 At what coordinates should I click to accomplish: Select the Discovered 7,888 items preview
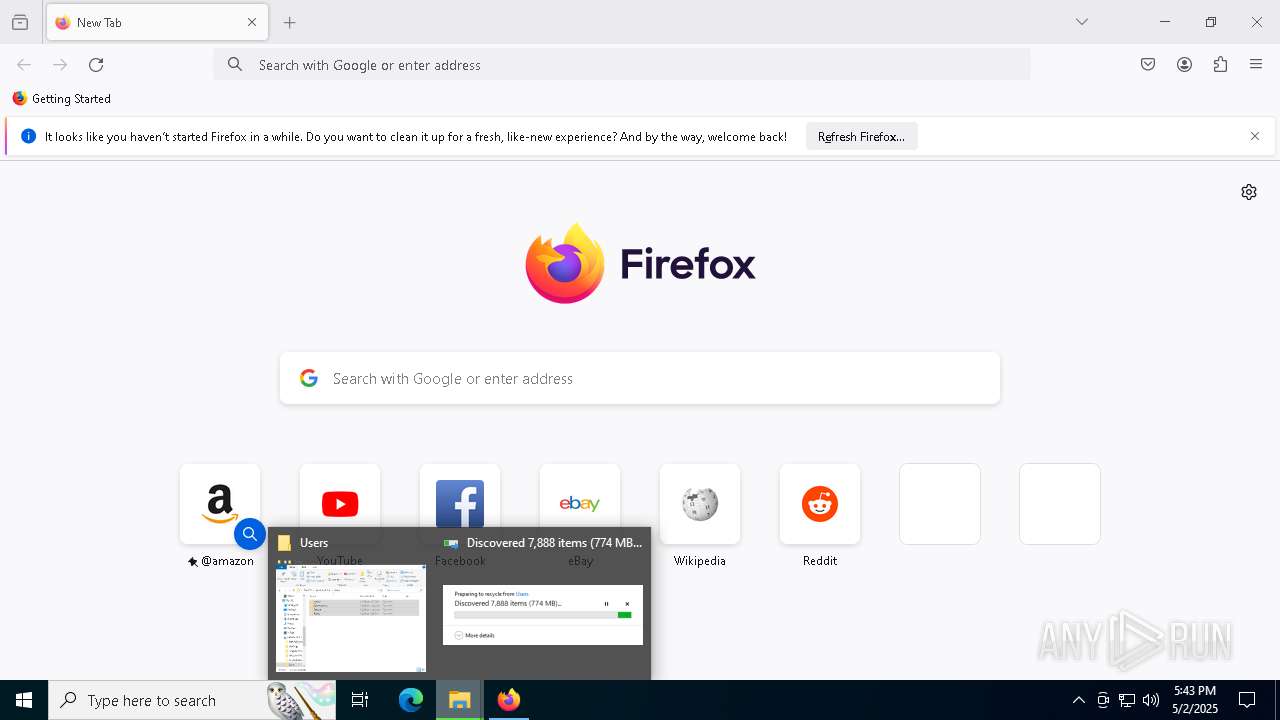click(x=543, y=615)
